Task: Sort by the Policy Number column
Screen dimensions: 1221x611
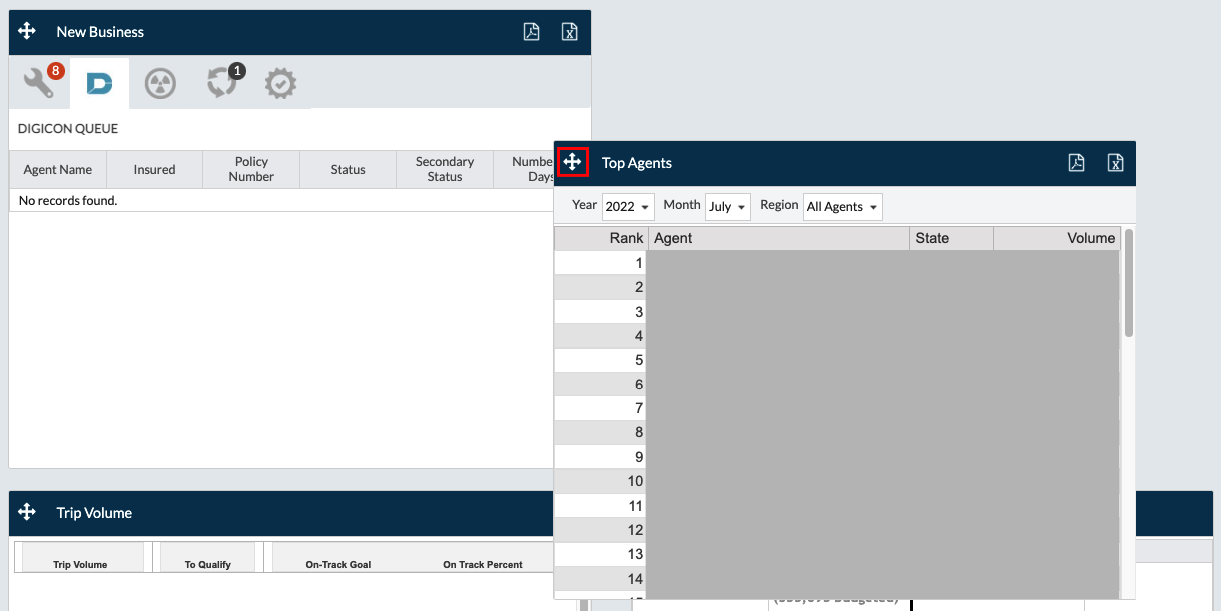Action: [250, 169]
